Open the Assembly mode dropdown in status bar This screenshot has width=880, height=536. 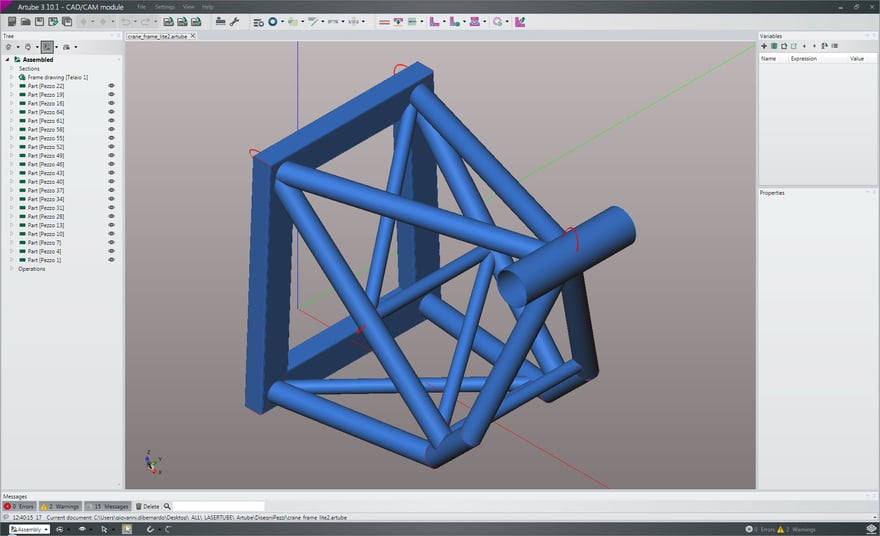[x=30, y=529]
